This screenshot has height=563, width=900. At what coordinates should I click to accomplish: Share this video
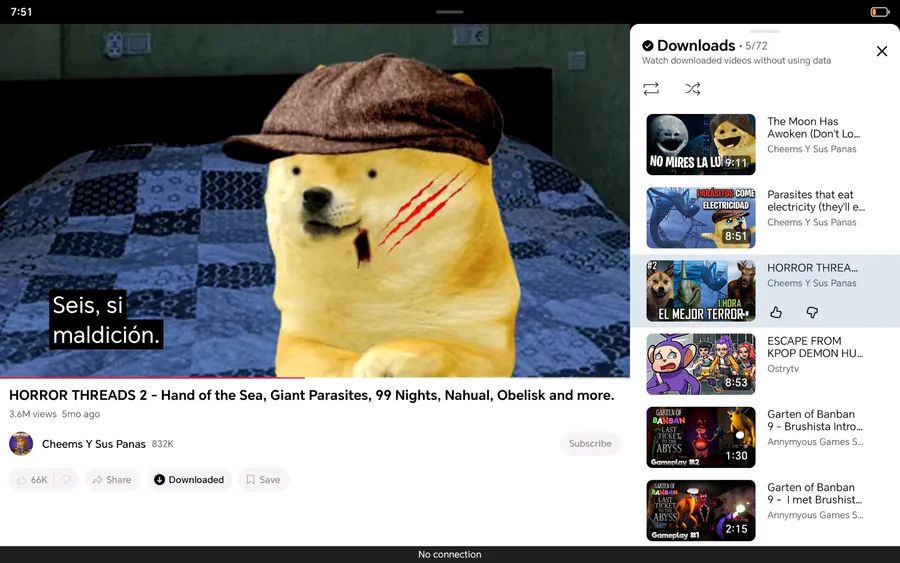click(112, 480)
